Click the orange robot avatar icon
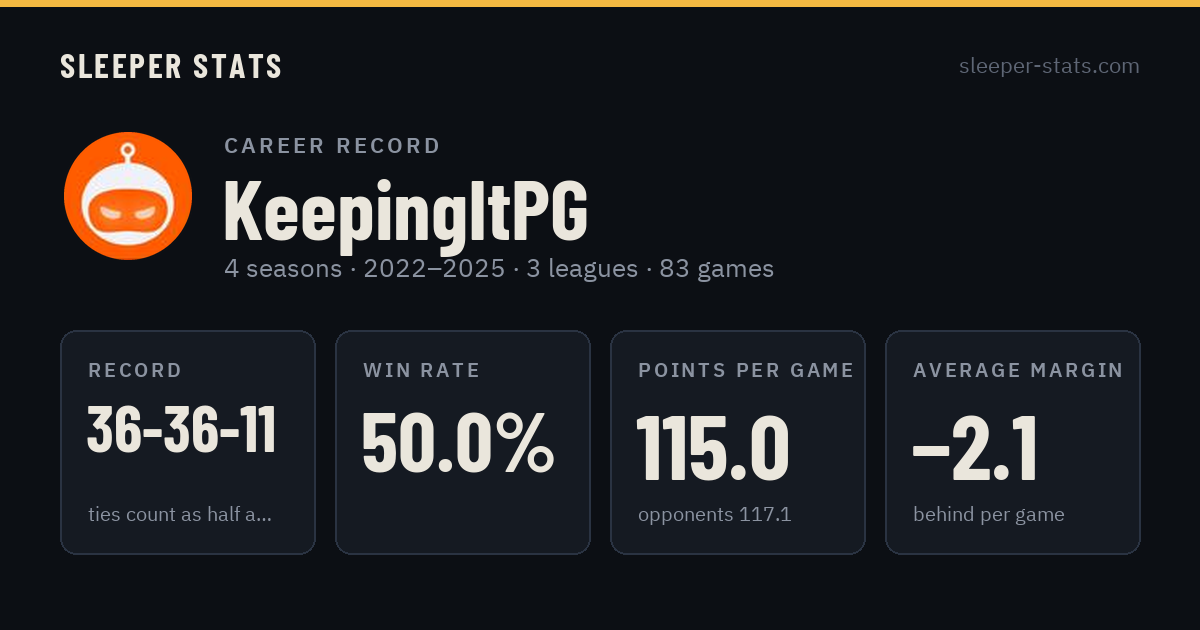This screenshot has height=630, width=1200. coord(128,196)
